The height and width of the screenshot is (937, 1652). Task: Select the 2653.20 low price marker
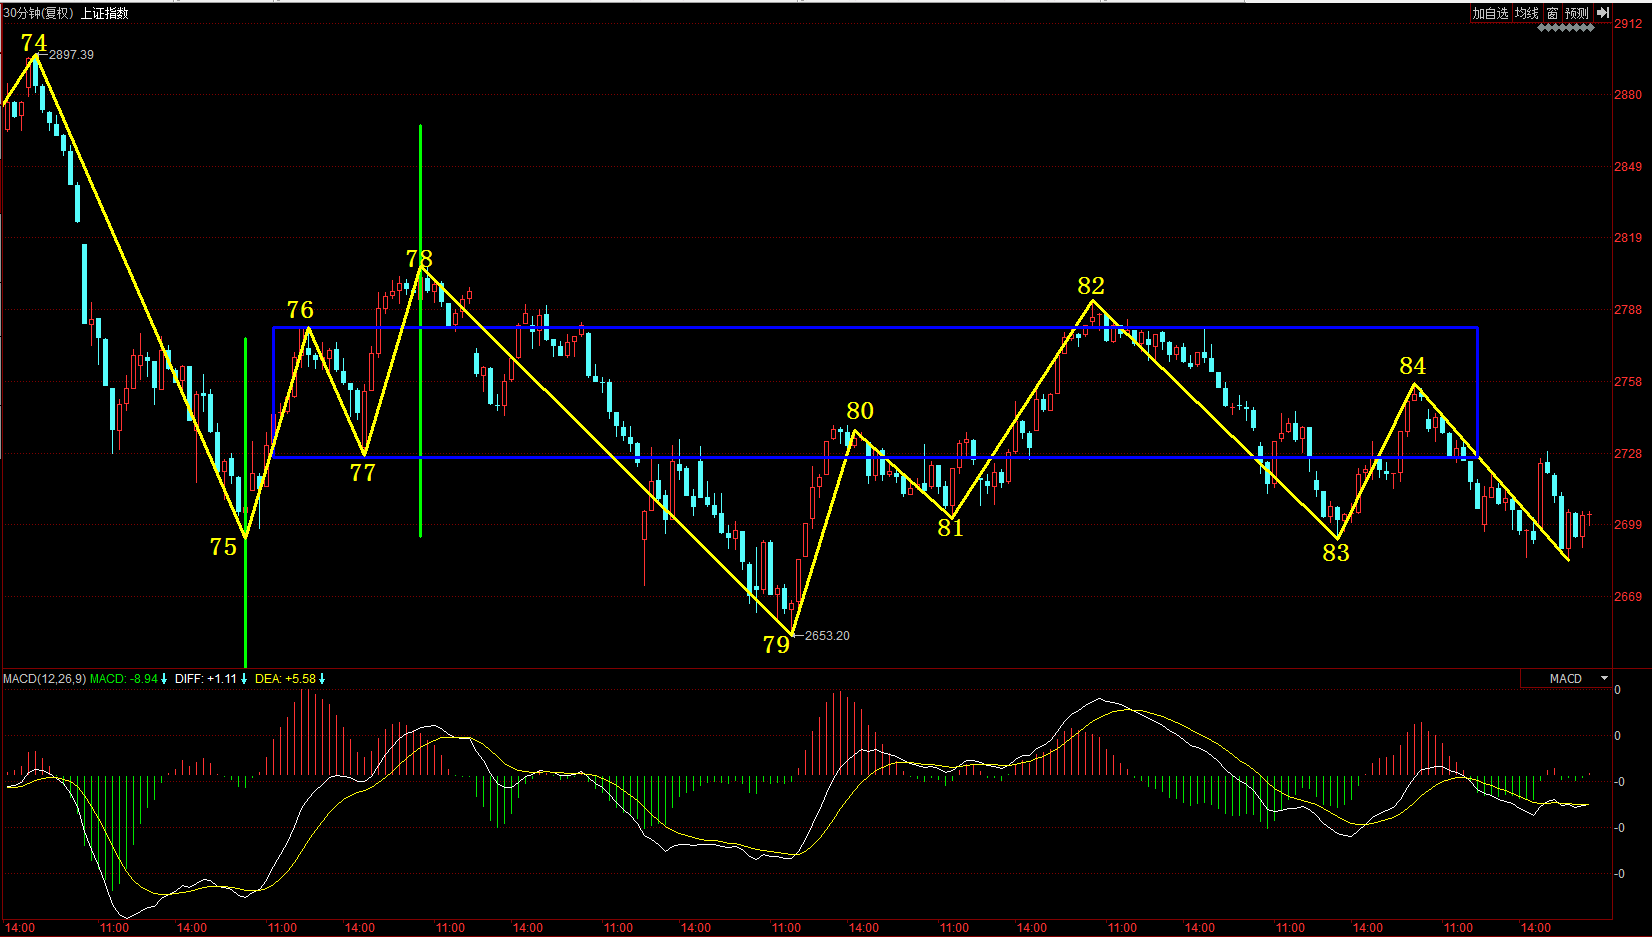click(827, 636)
